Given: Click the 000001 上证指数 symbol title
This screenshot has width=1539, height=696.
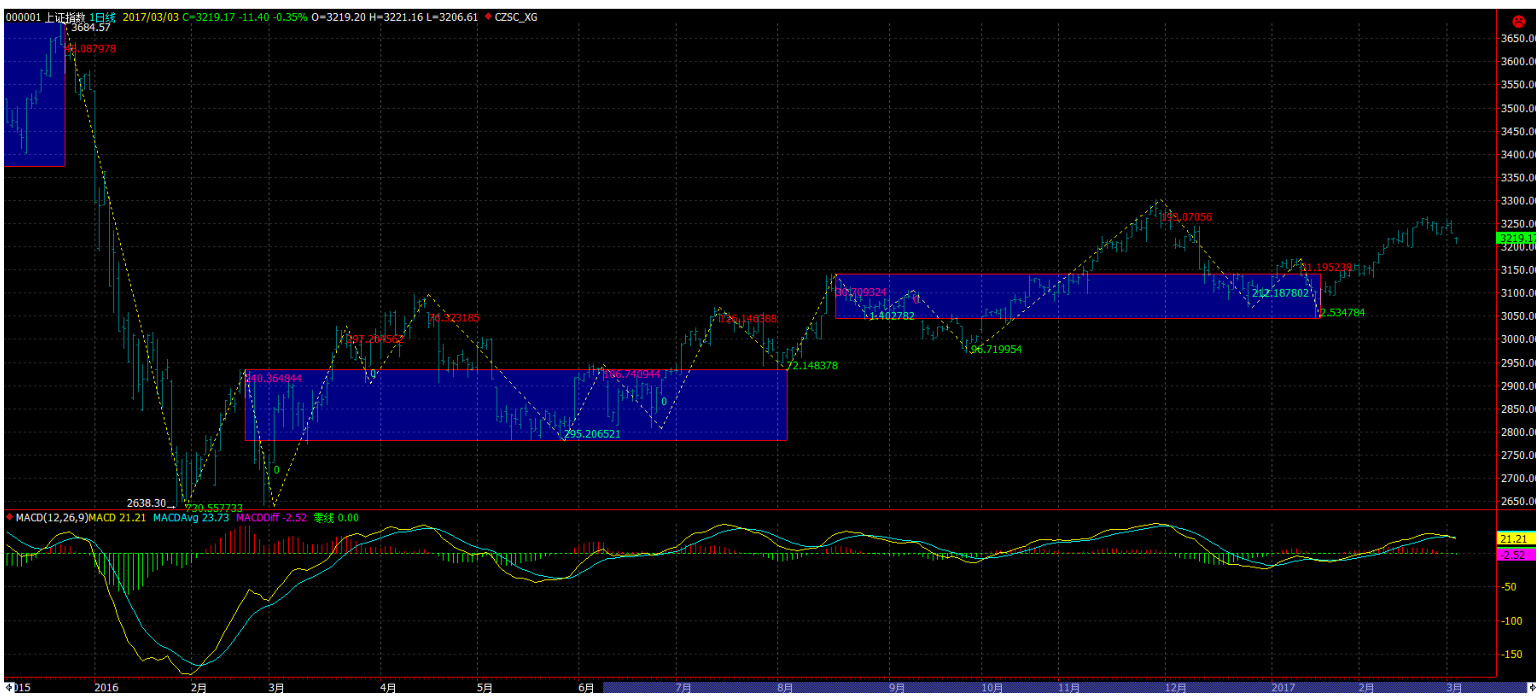Looking at the screenshot, I should 46,17.
